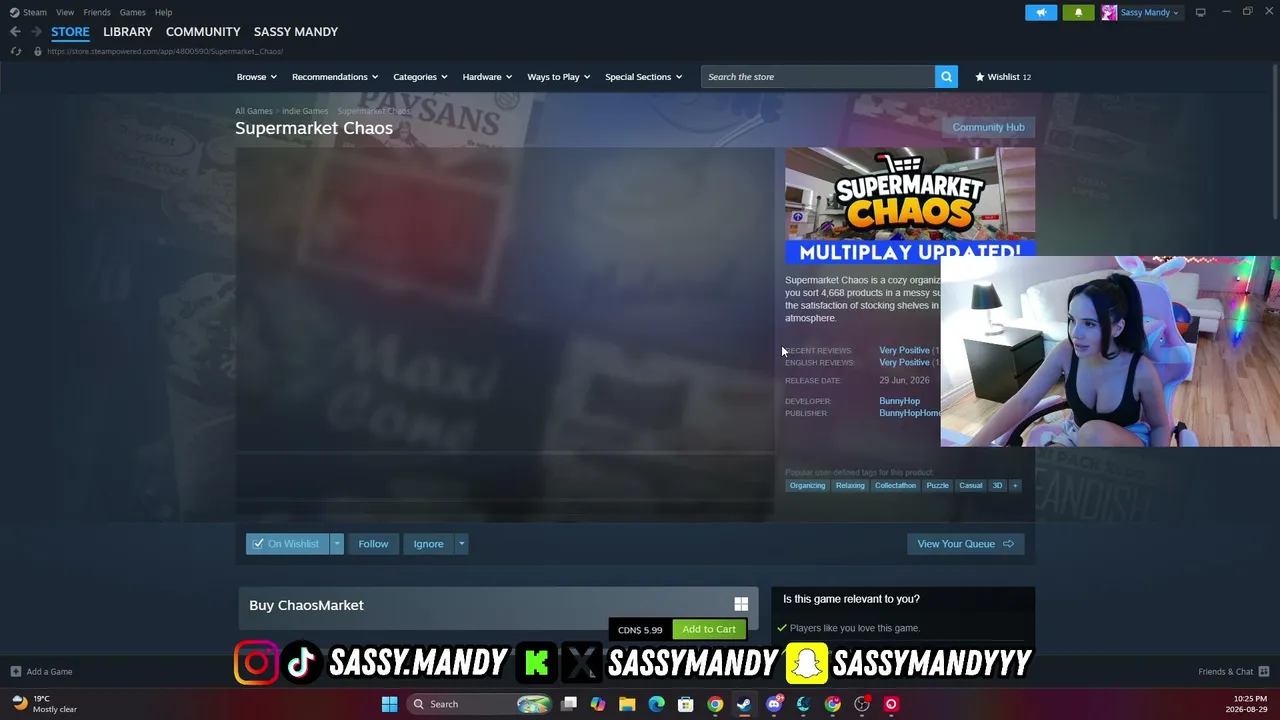
Task: Click the Sassy Mandy profile avatar
Action: point(1109,12)
